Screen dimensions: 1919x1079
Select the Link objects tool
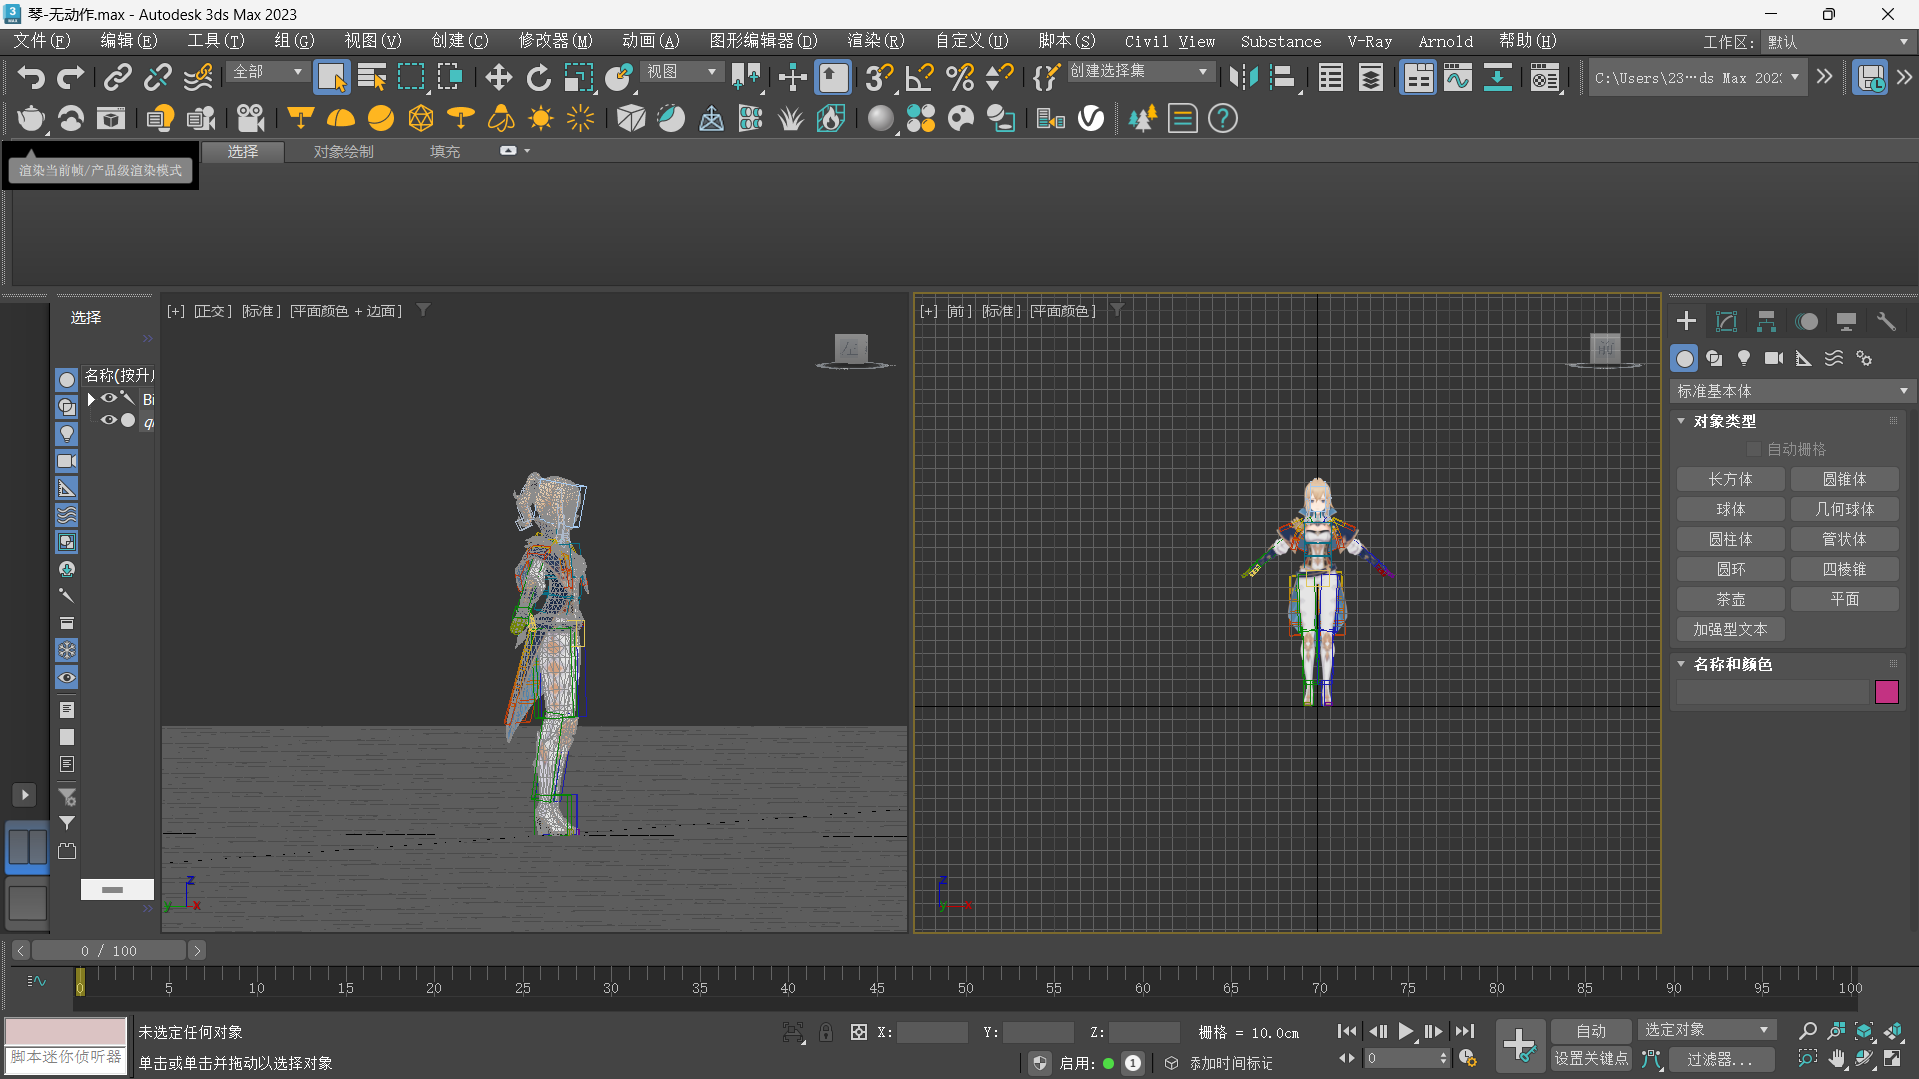118,77
